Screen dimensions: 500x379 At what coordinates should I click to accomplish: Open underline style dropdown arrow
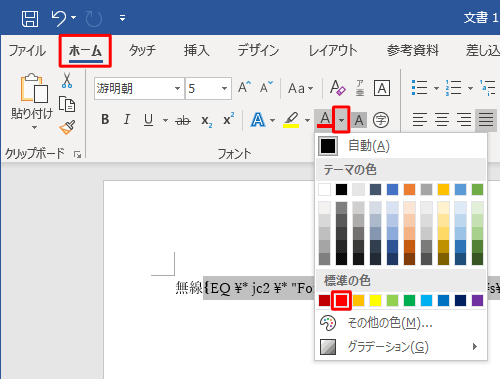coord(165,120)
